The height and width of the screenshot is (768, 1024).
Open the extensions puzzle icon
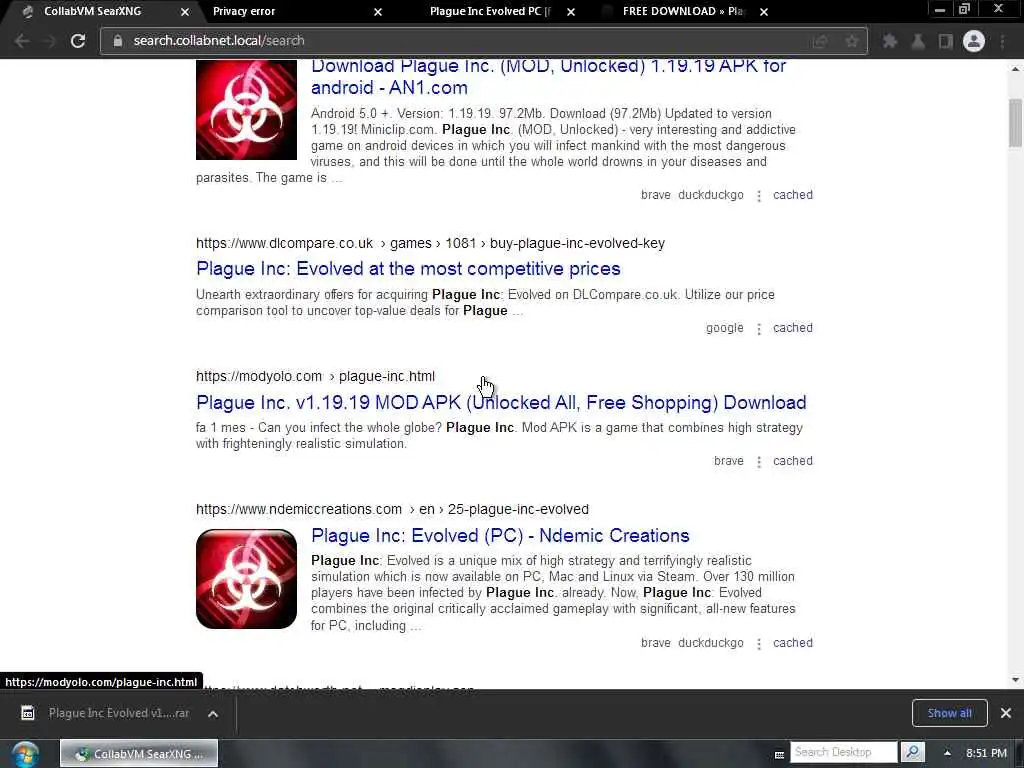coord(889,41)
